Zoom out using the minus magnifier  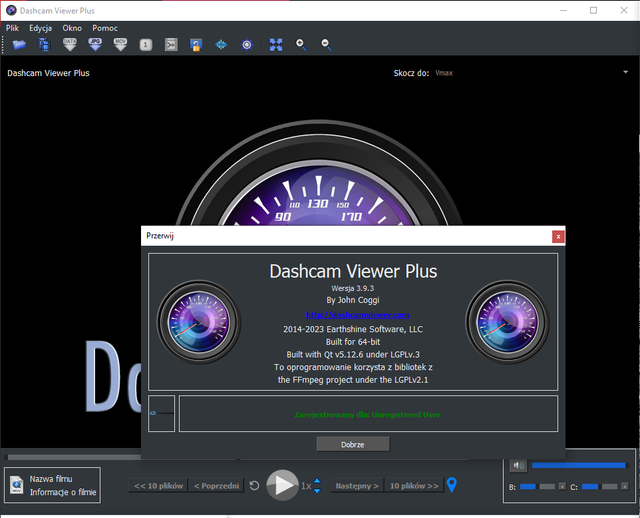pos(326,44)
